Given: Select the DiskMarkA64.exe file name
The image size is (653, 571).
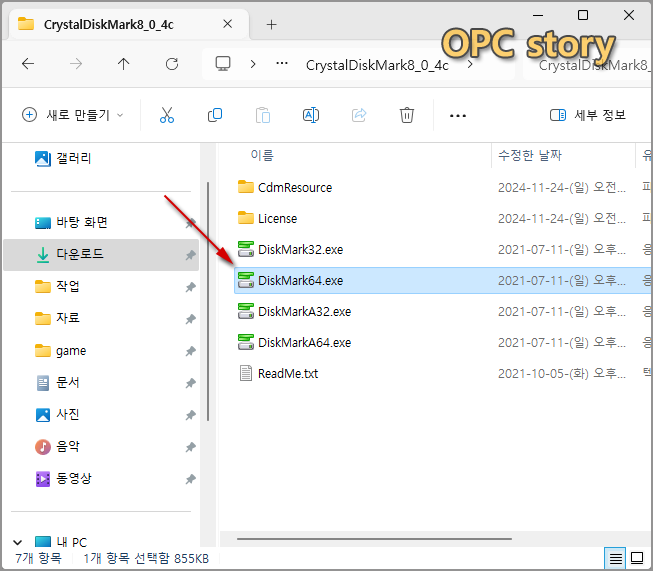Looking at the screenshot, I should coord(304,342).
